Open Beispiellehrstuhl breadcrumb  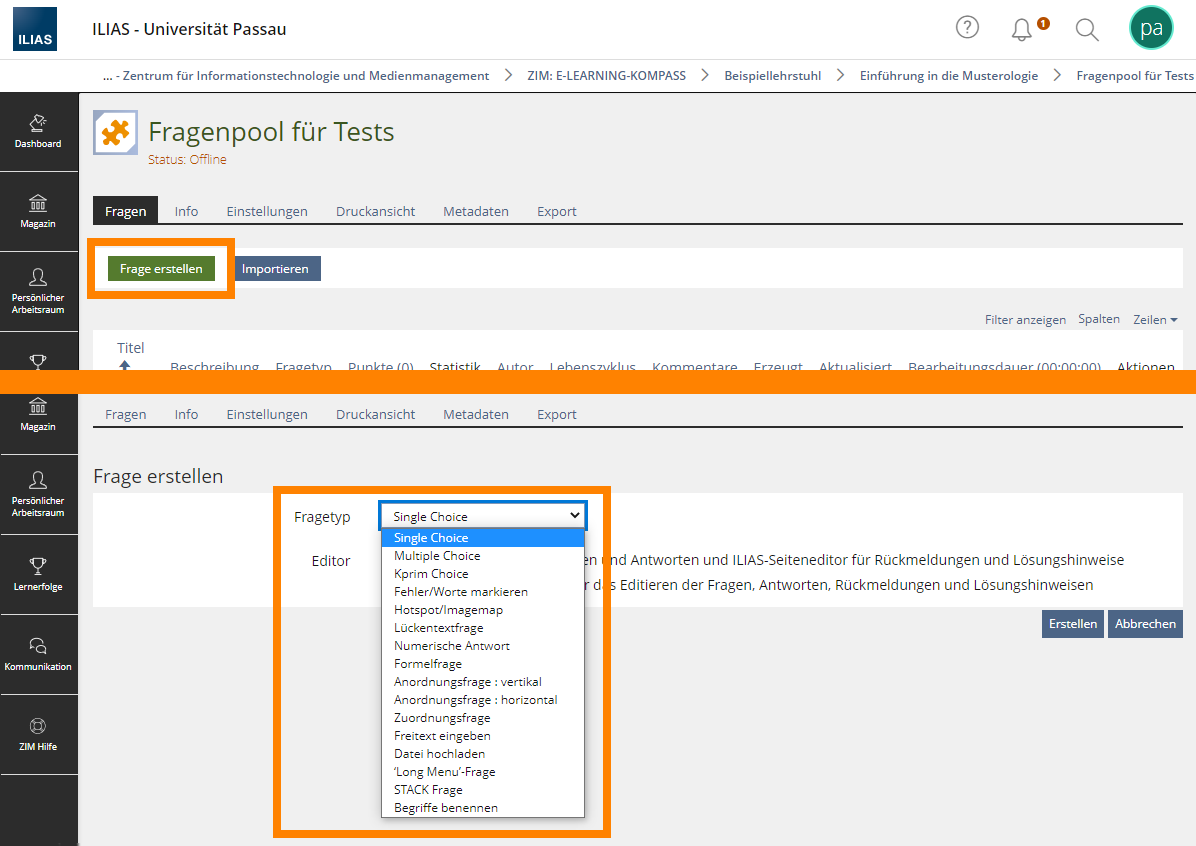tap(773, 76)
